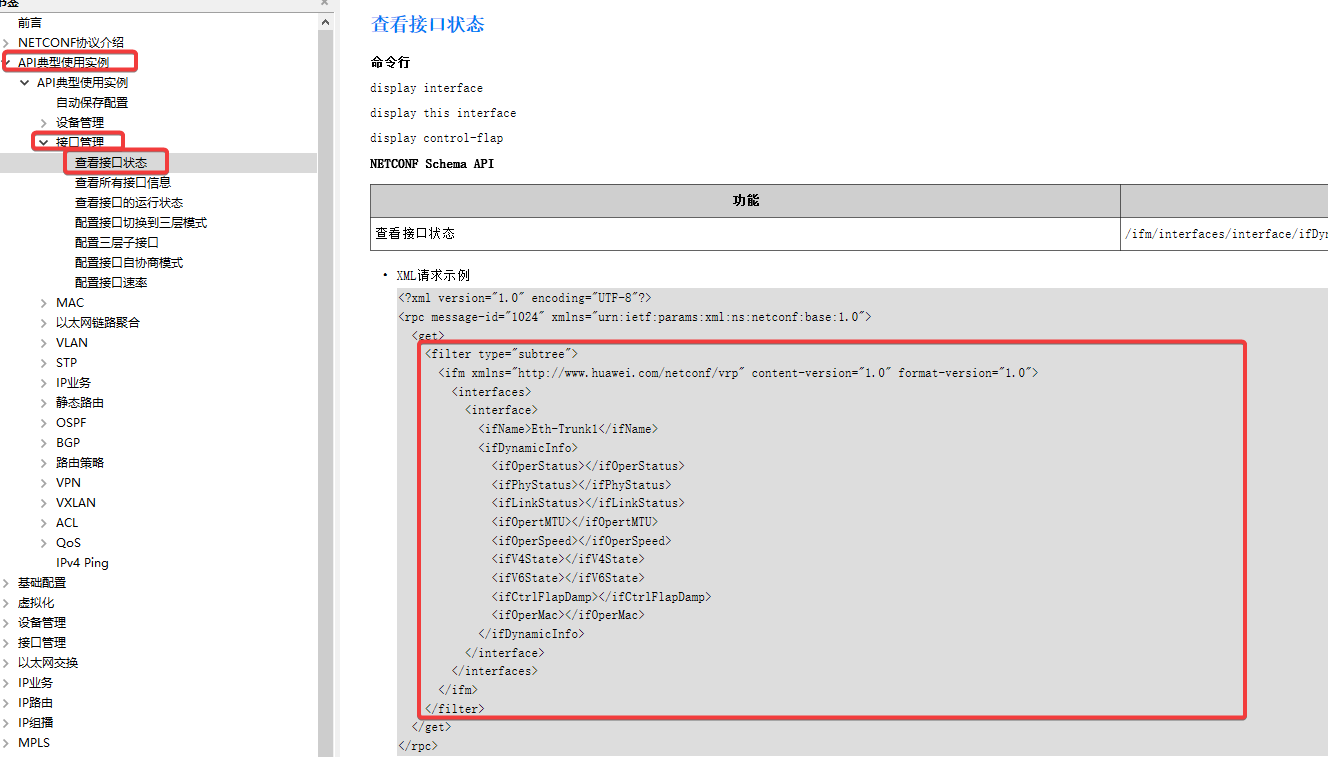Click the "display this interface" command
The width and height of the screenshot is (1328, 757).
pyautogui.click(x=443, y=113)
